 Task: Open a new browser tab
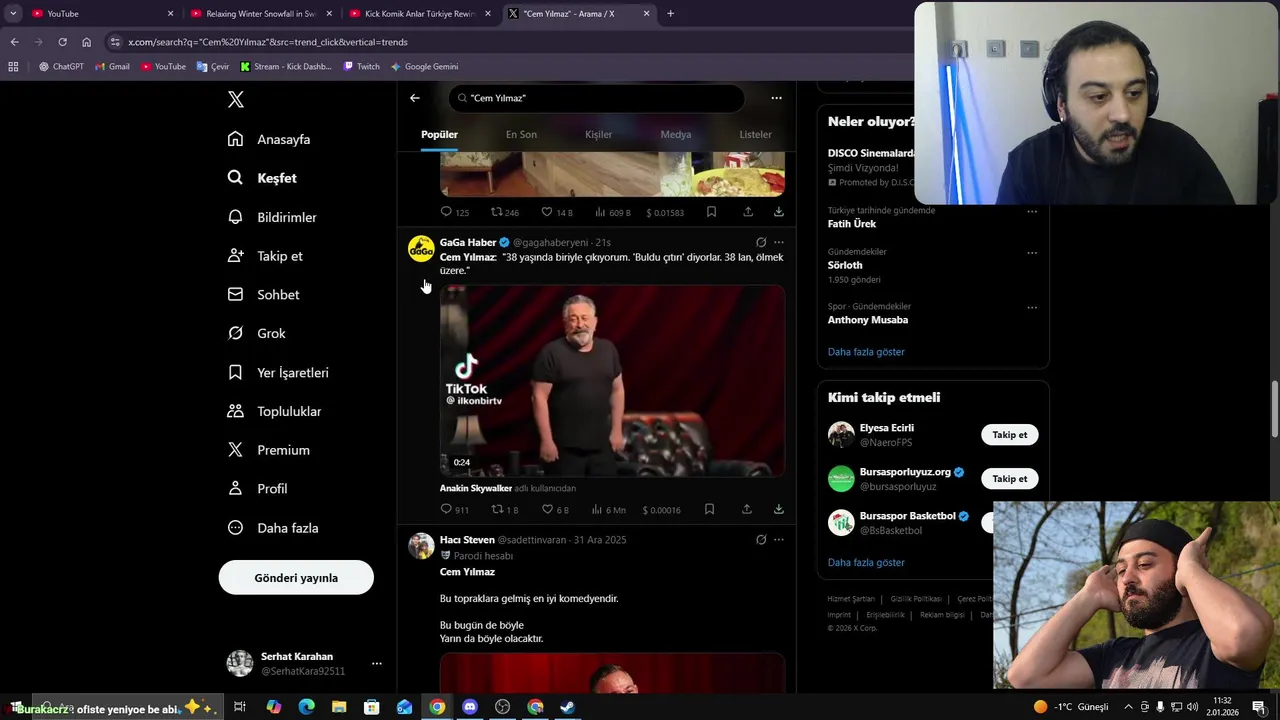point(670,14)
